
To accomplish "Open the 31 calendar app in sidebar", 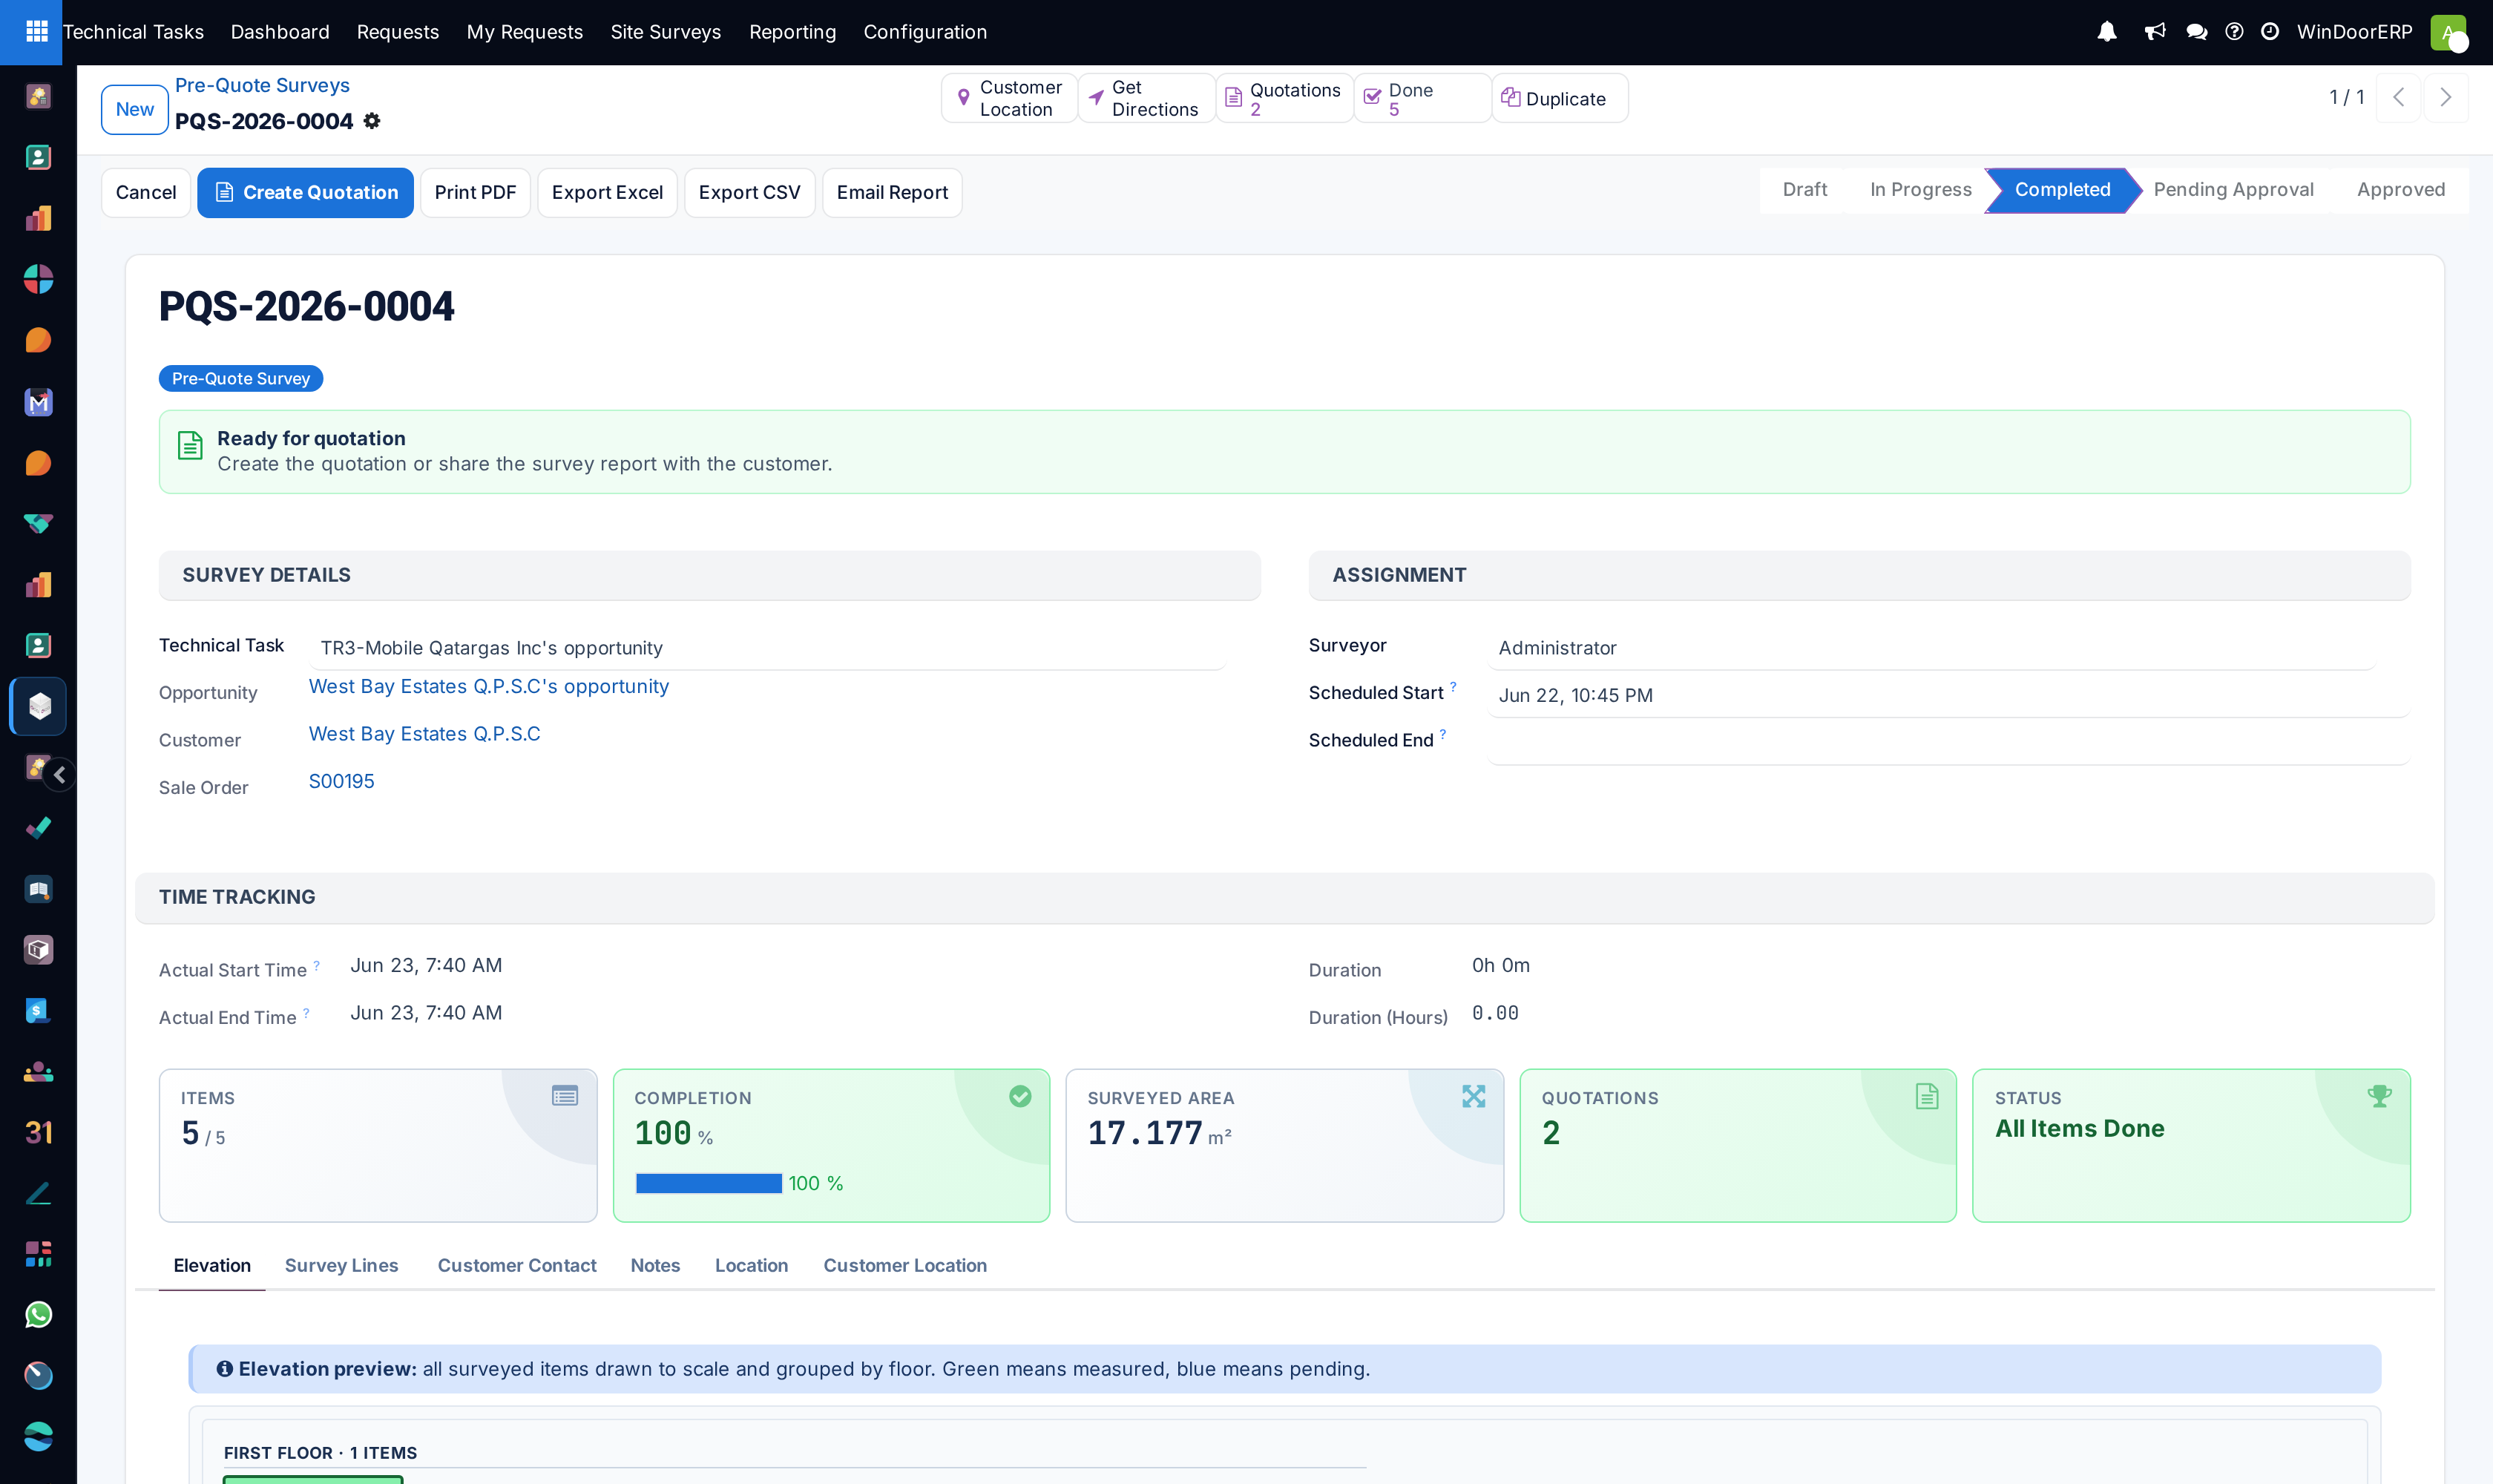I will 38,1132.
